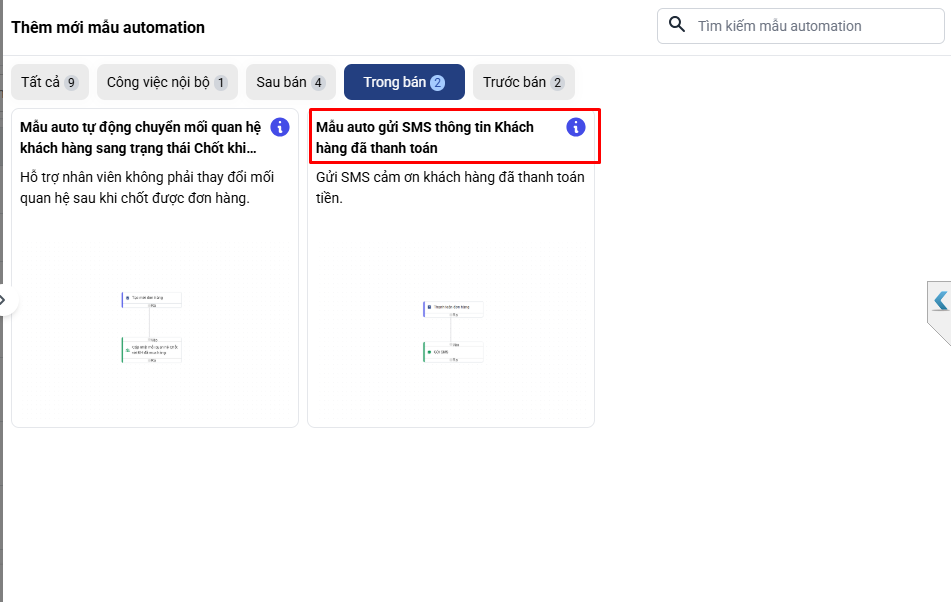Click the top node in the relationship flow preview

click(x=152, y=298)
